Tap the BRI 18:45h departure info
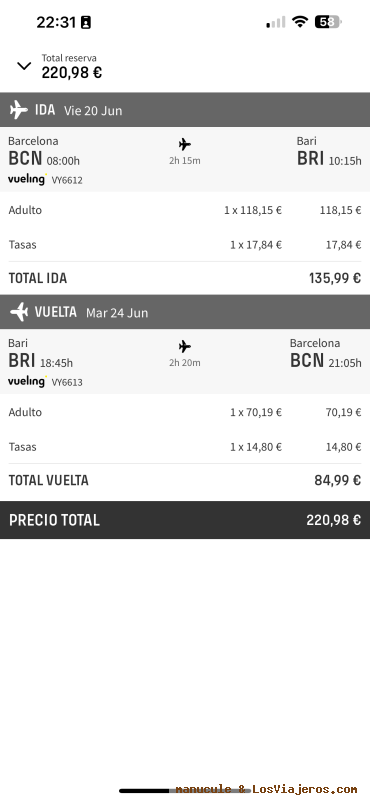Screen dimensions: 370x800 coord(40,361)
